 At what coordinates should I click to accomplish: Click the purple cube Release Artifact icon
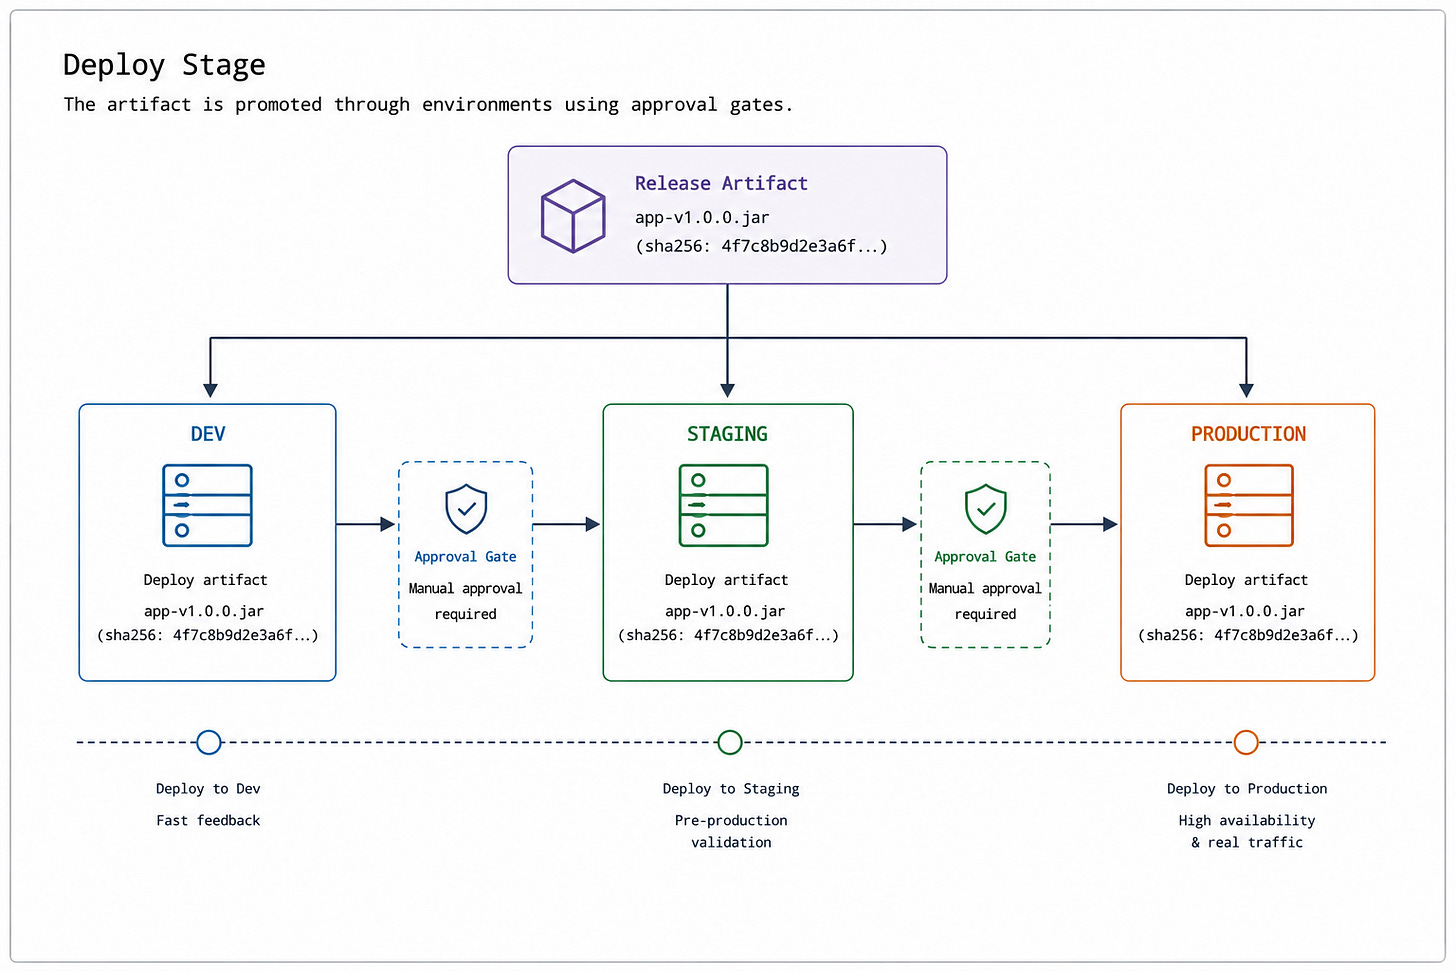pyautogui.click(x=573, y=215)
